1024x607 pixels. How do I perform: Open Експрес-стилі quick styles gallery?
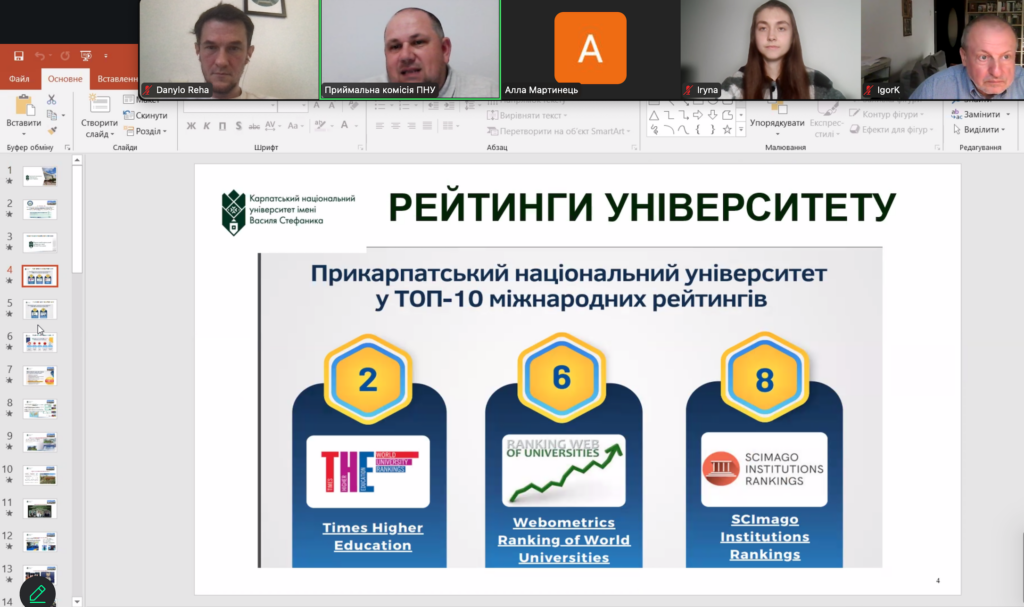click(x=826, y=118)
